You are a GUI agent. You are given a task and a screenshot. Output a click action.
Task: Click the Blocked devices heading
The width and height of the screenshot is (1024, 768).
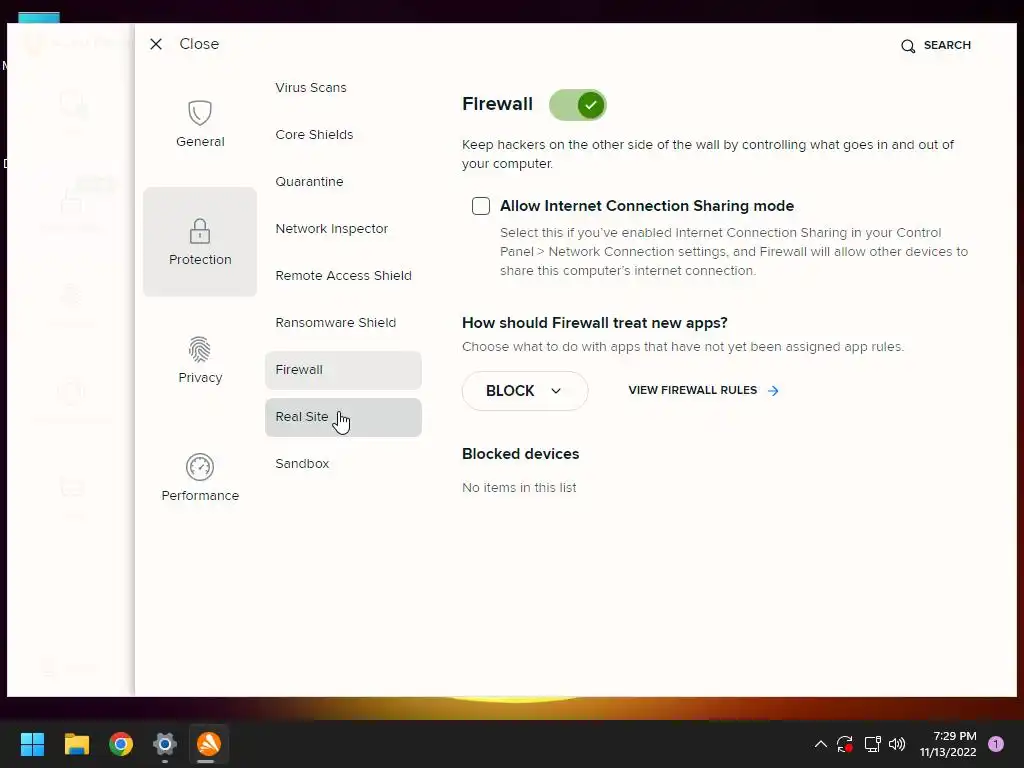click(520, 454)
